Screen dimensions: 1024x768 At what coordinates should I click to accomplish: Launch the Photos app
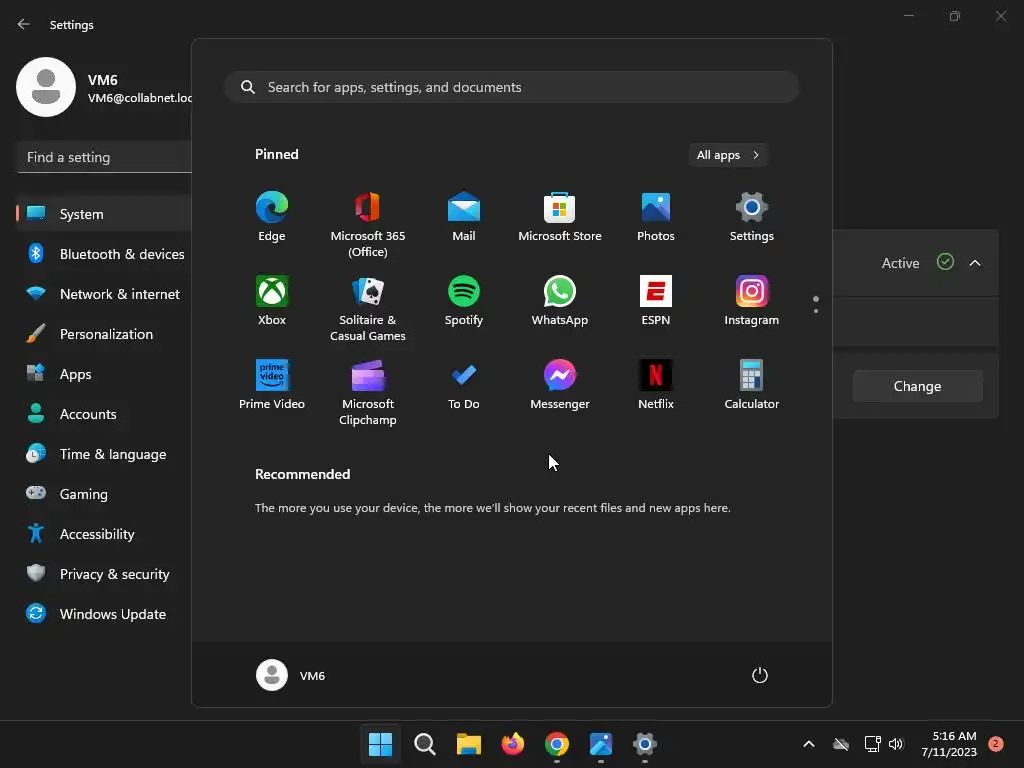(x=656, y=217)
